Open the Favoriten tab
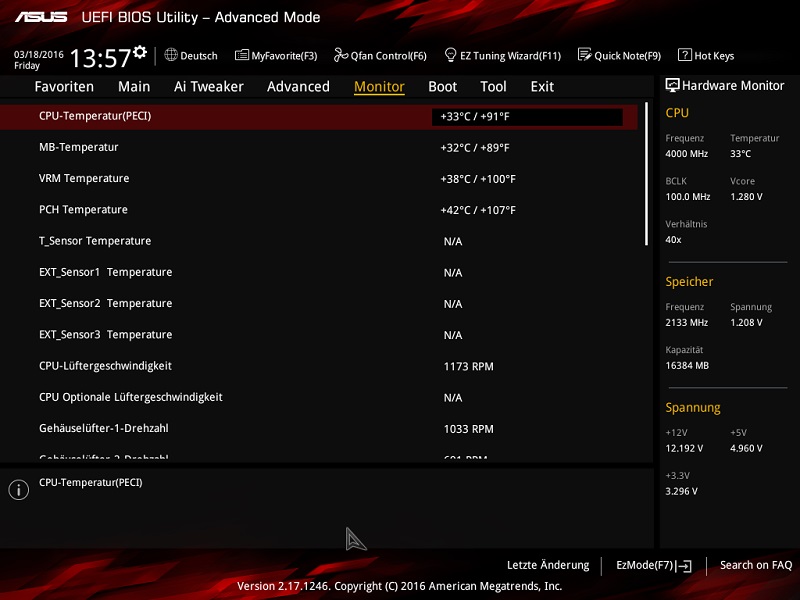800x600 pixels. [x=64, y=87]
